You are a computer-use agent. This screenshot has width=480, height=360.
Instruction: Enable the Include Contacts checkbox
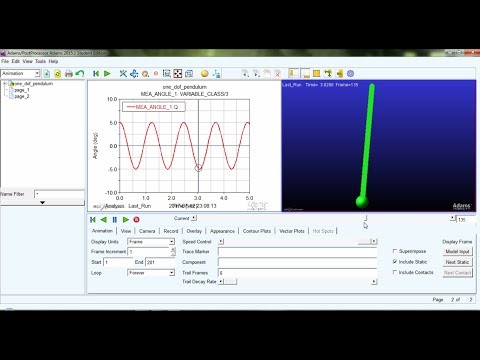click(395, 272)
